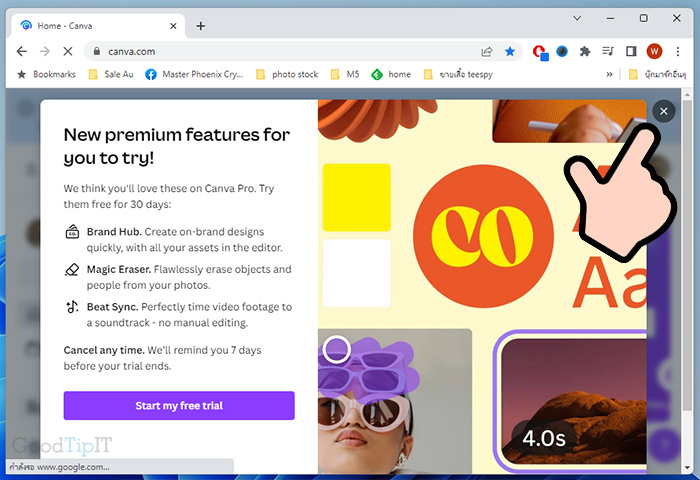Click the scrollbar up arrow
The image size is (700, 480).
(x=687, y=94)
